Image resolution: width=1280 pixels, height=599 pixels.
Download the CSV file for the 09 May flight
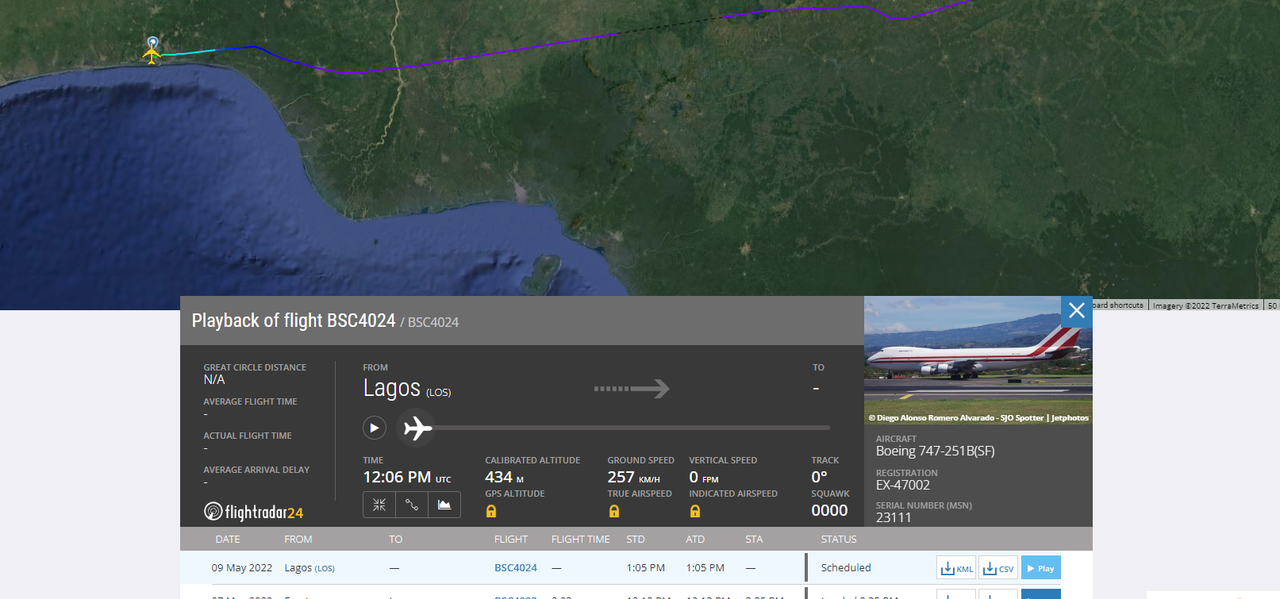pos(998,568)
